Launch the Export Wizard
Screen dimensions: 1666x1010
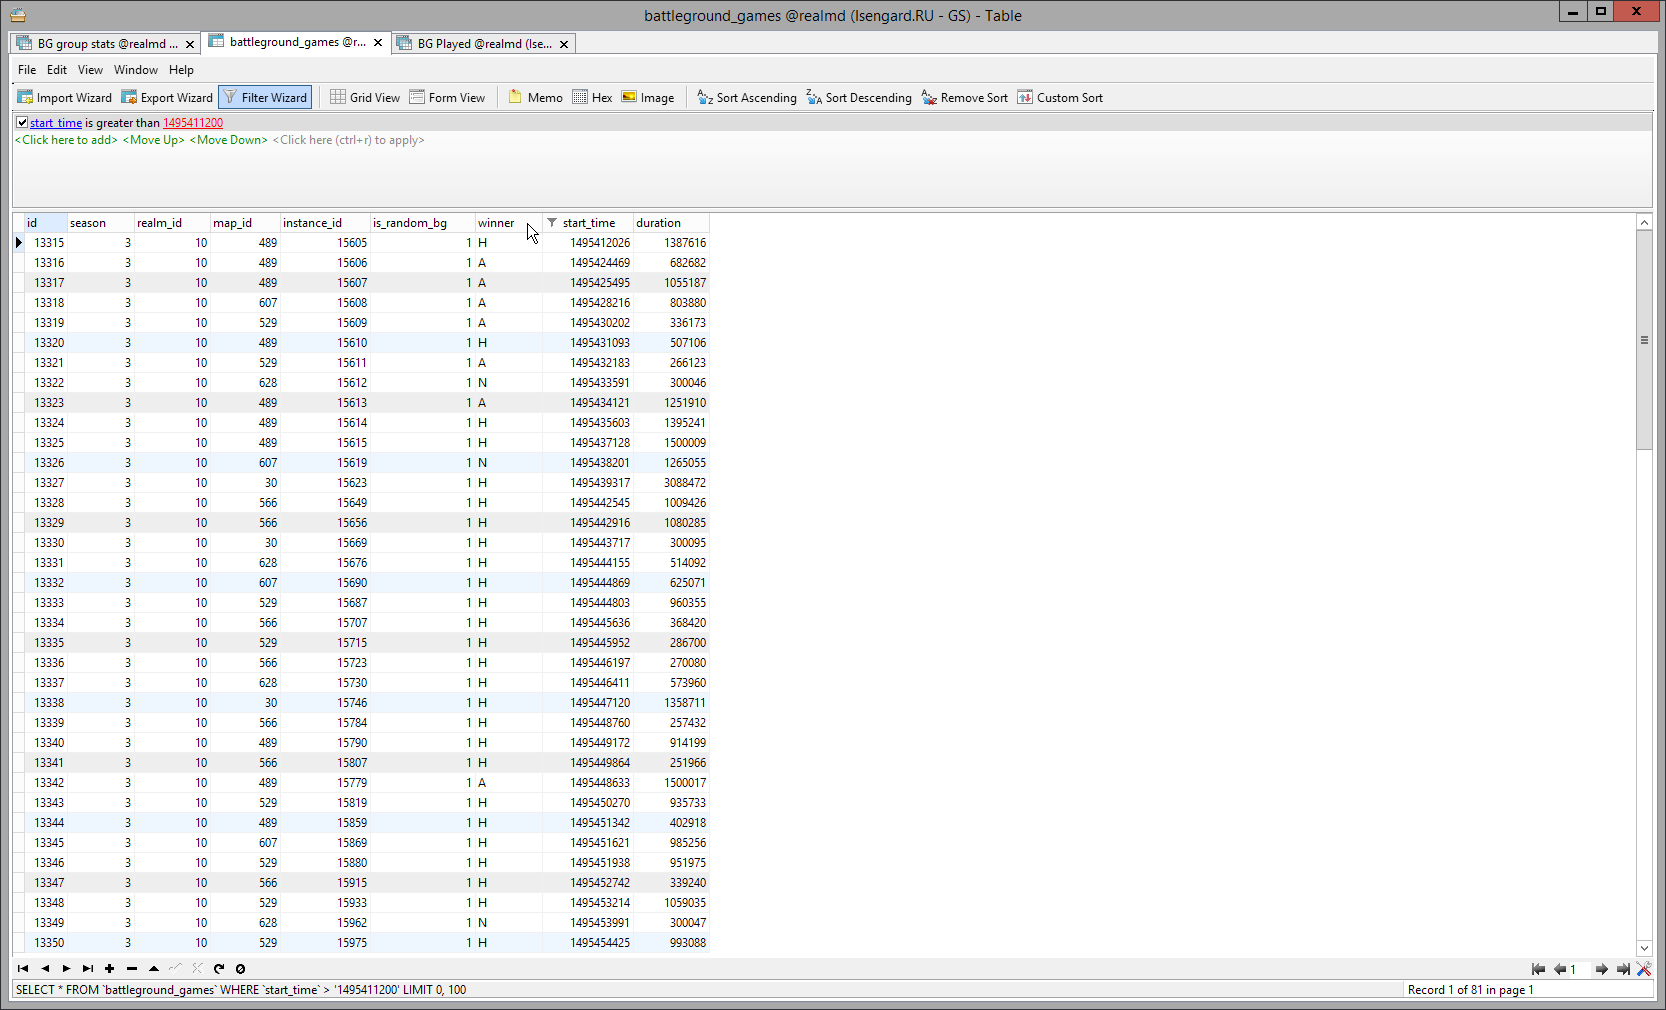(167, 97)
